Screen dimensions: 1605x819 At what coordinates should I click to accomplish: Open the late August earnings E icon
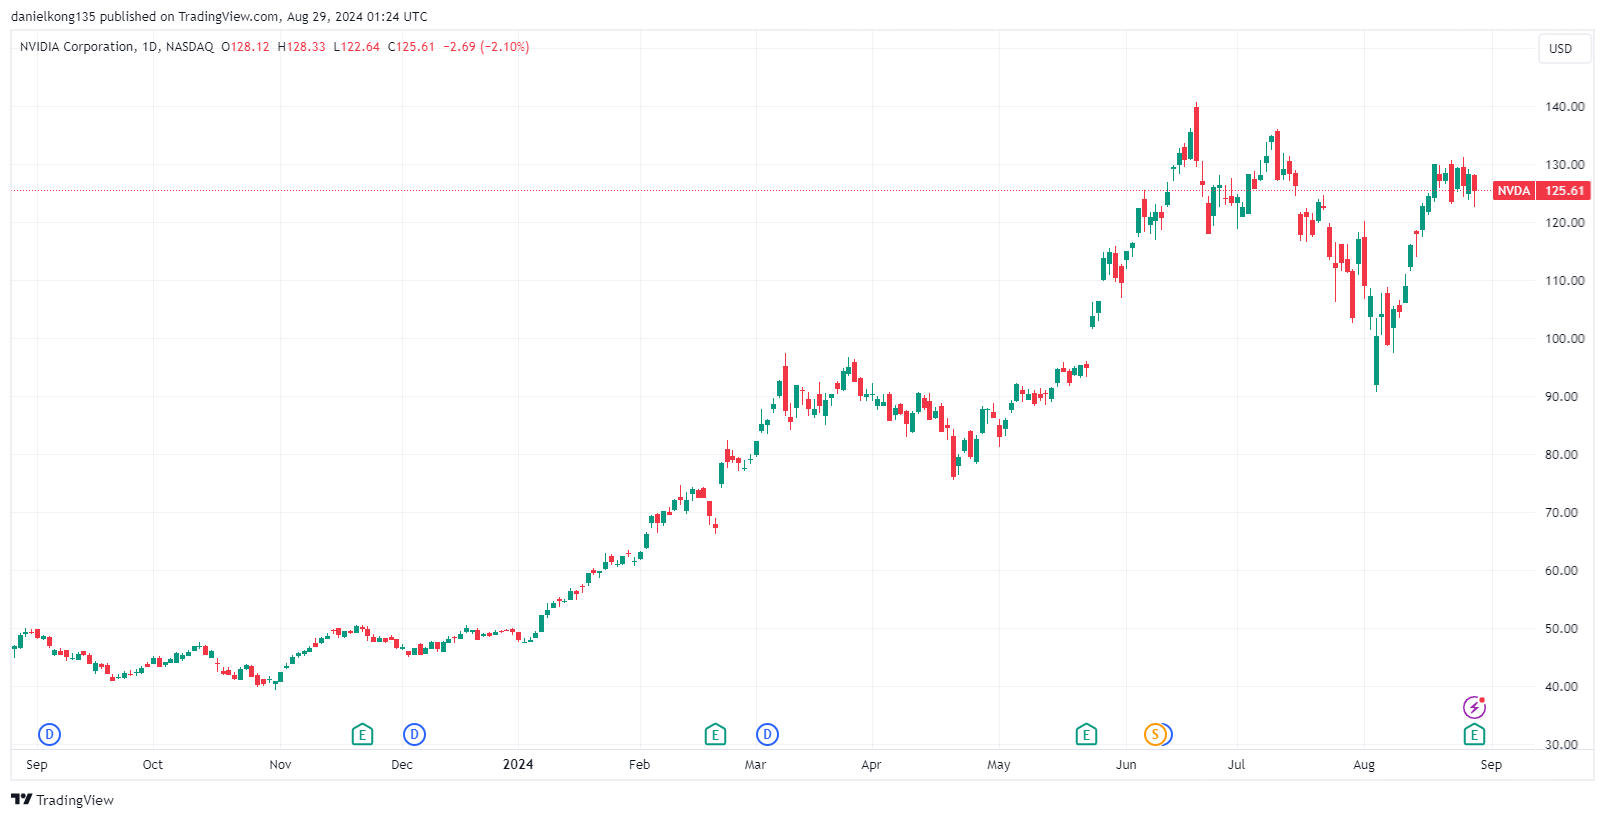[1474, 735]
